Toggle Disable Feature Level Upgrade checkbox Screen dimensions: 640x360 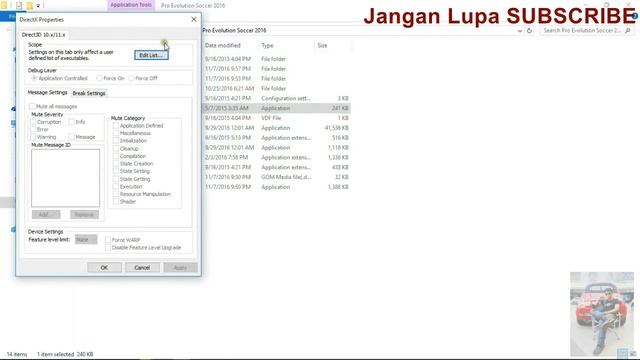108,247
